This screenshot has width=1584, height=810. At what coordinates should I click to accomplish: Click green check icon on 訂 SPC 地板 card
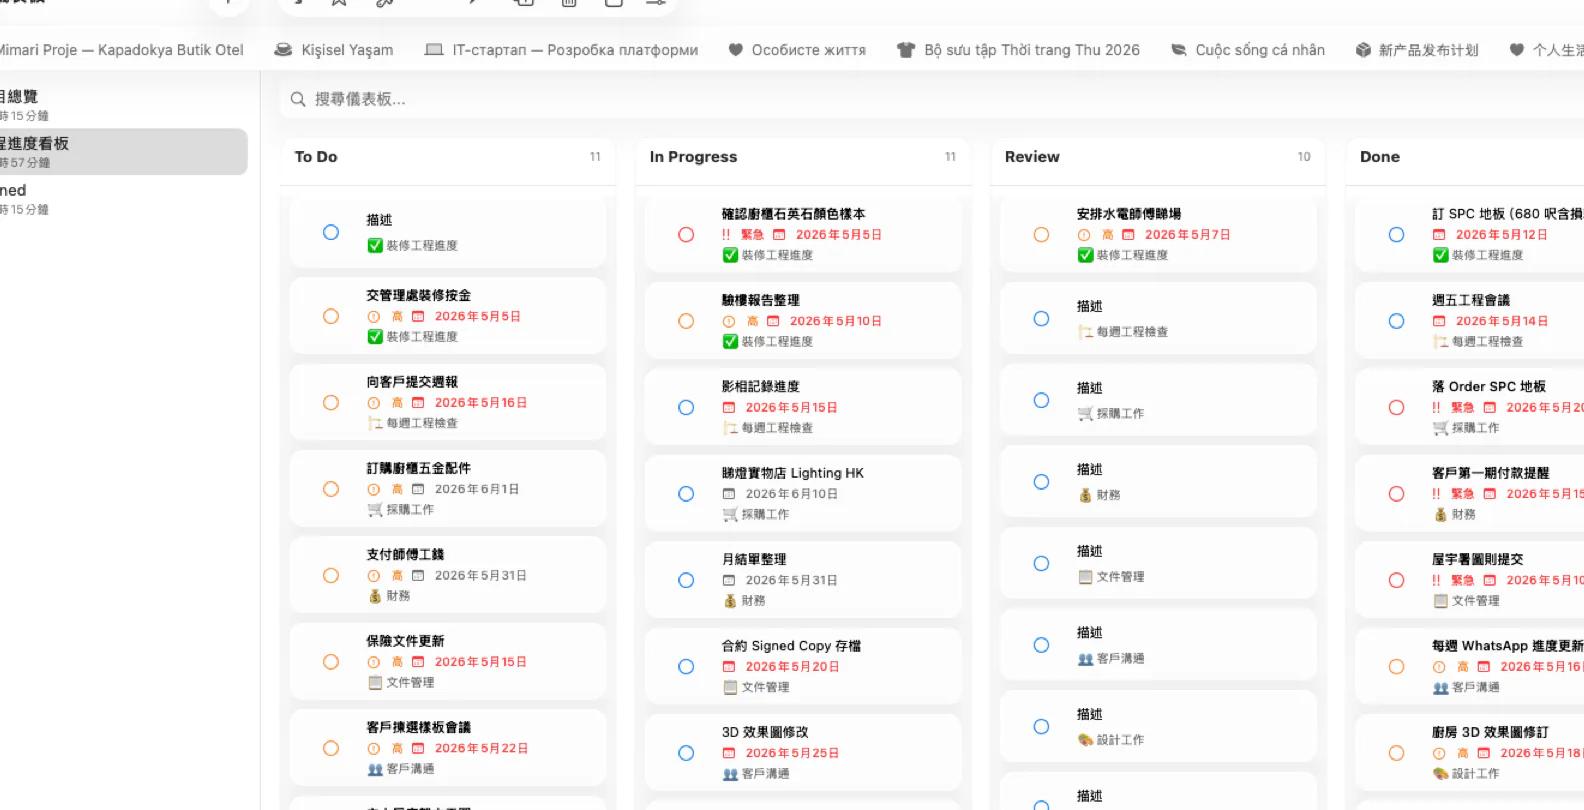click(1440, 255)
